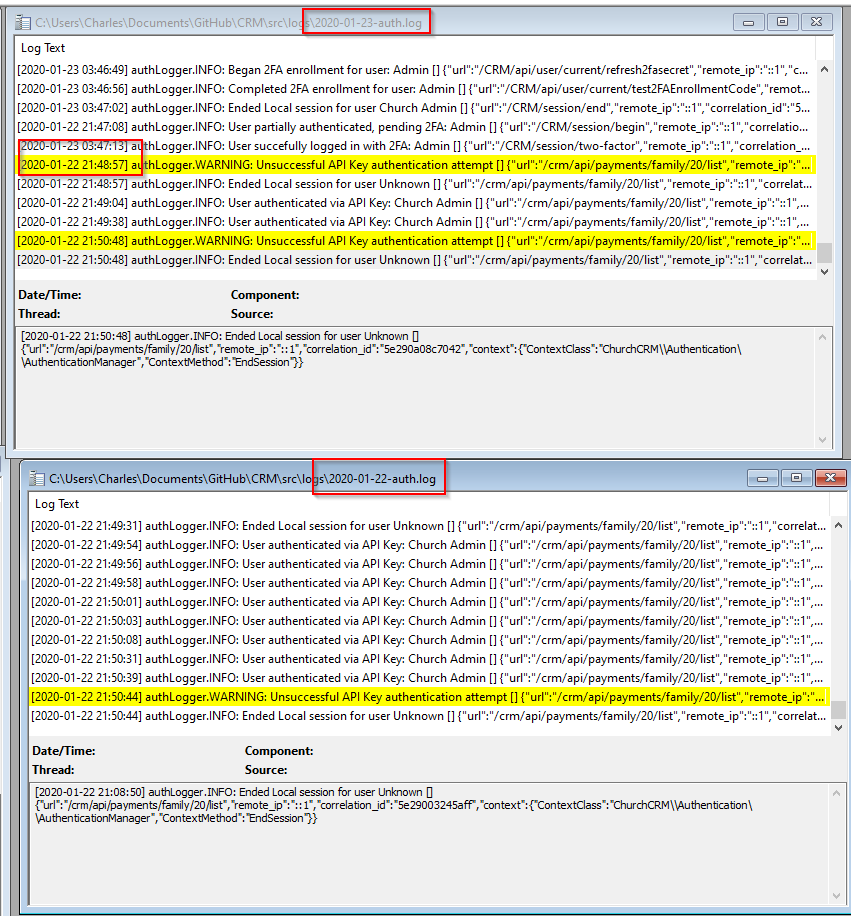851x916 pixels.
Task: Select the 21:49:58 'User authenticated via API Key' row
Action: pos(429,583)
